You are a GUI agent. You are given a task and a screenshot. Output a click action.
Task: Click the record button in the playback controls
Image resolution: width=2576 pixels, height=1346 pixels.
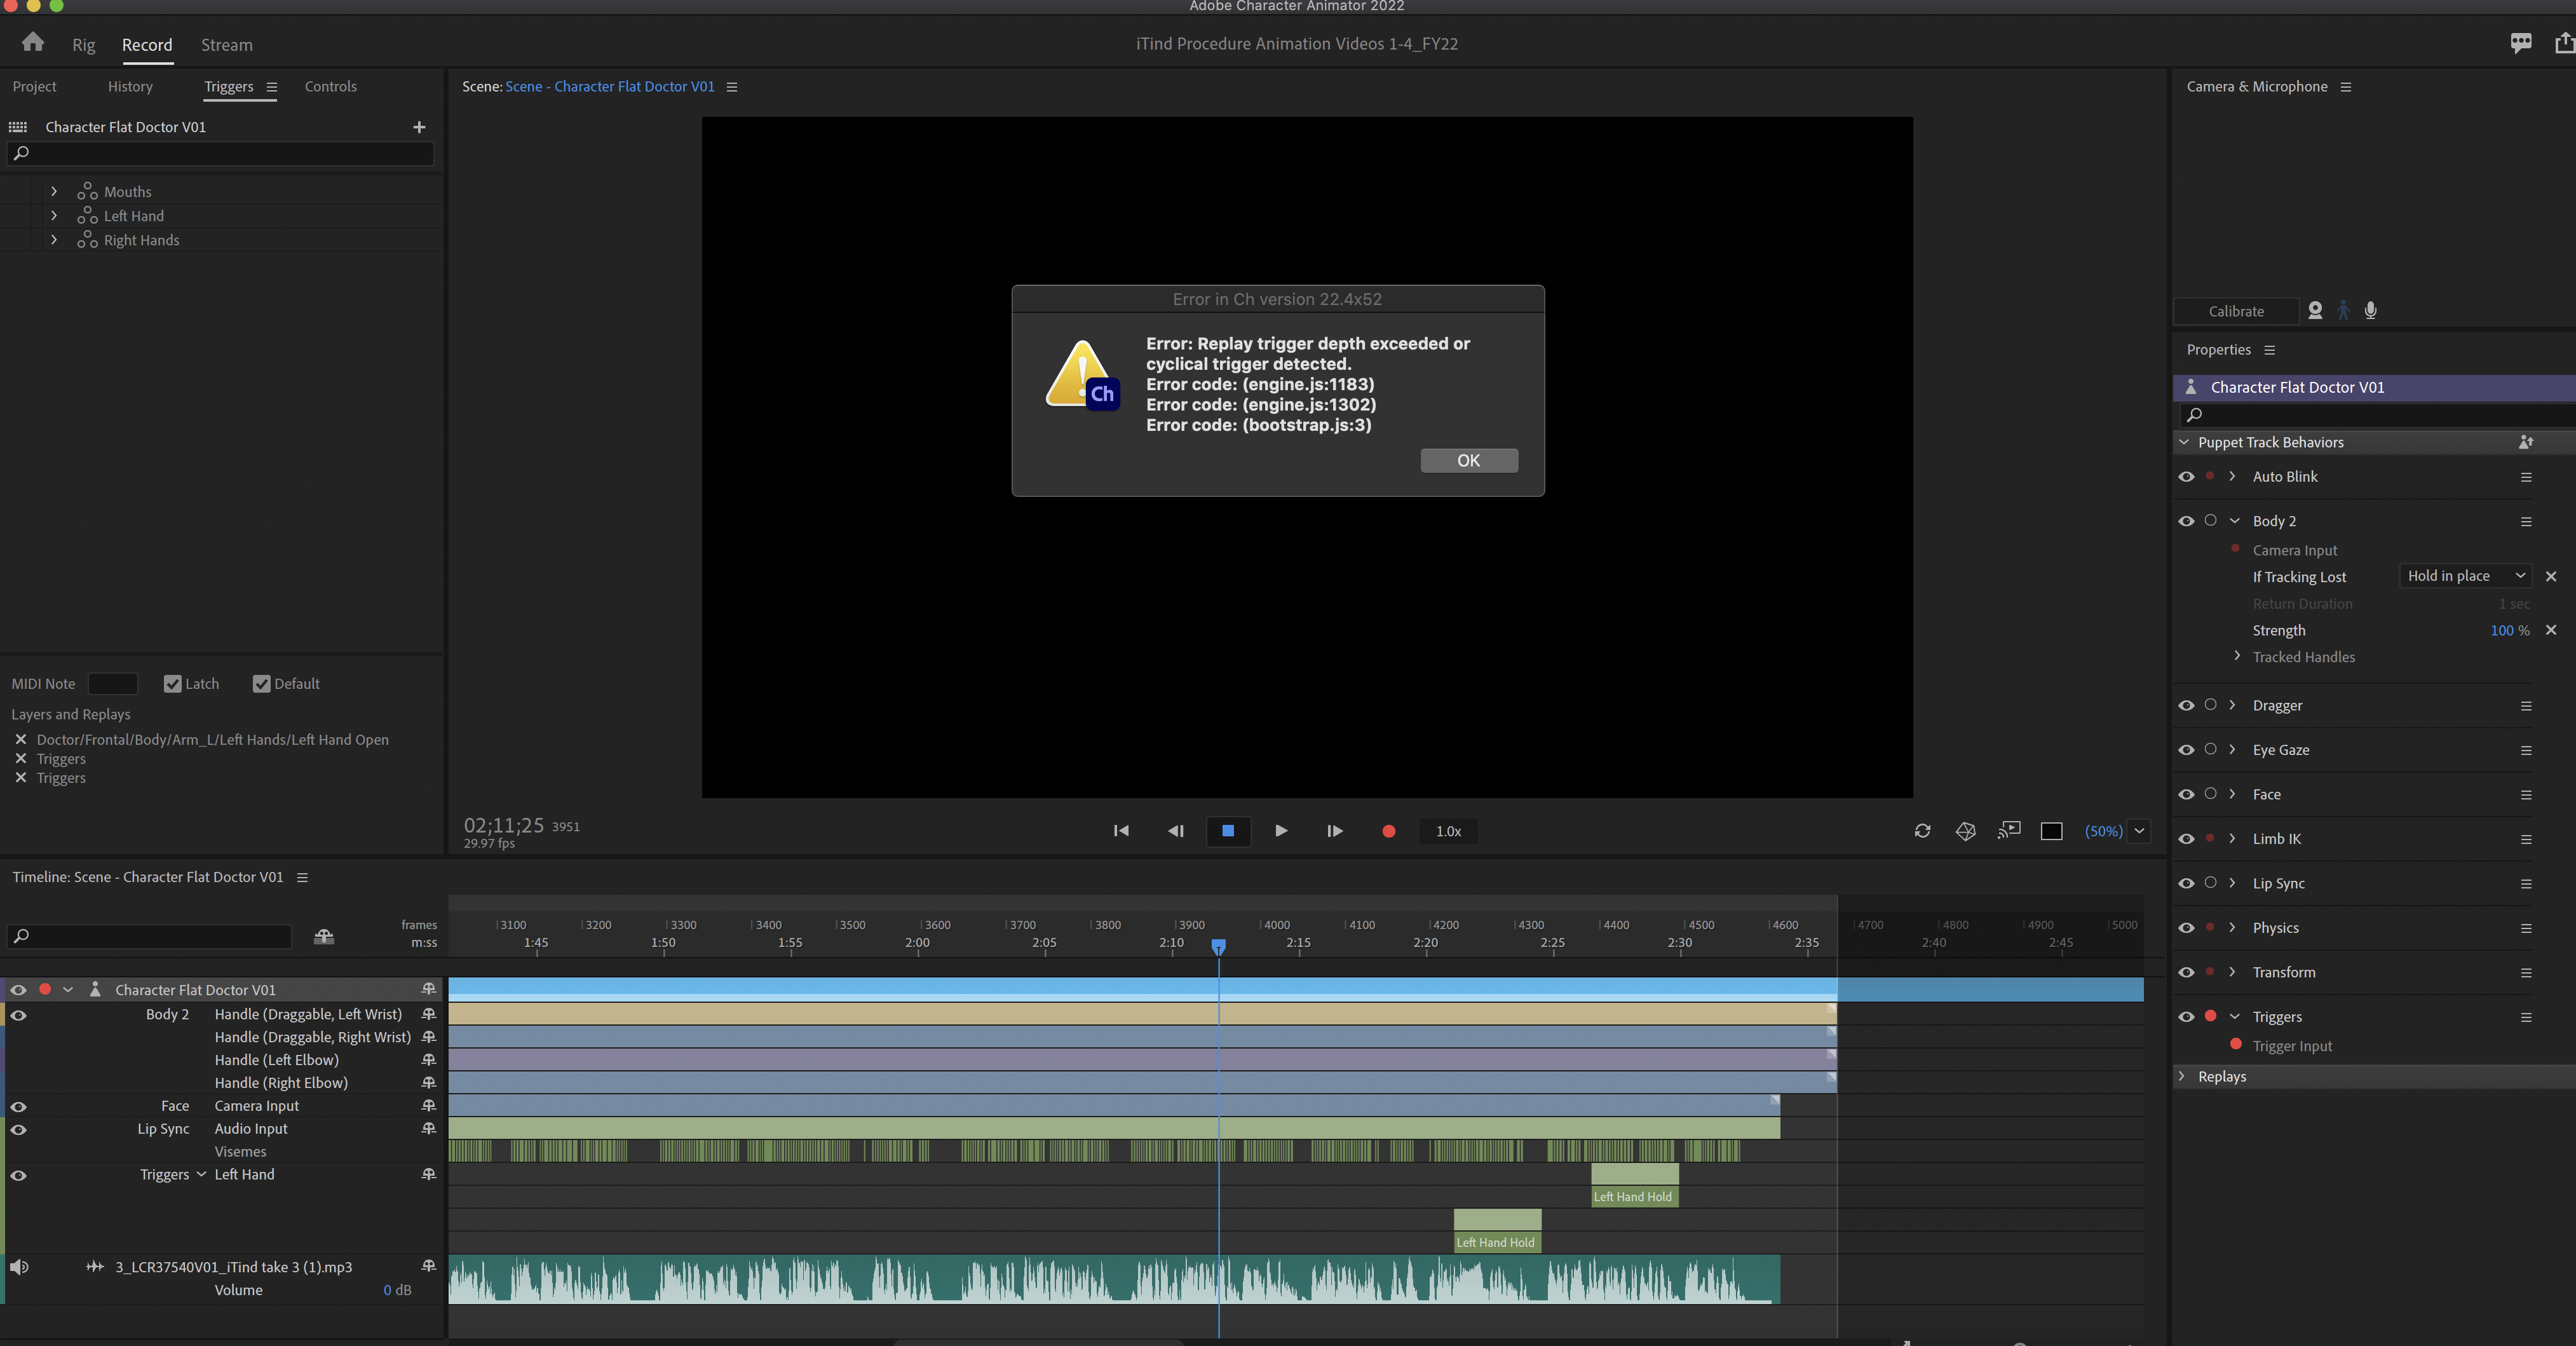(1388, 831)
